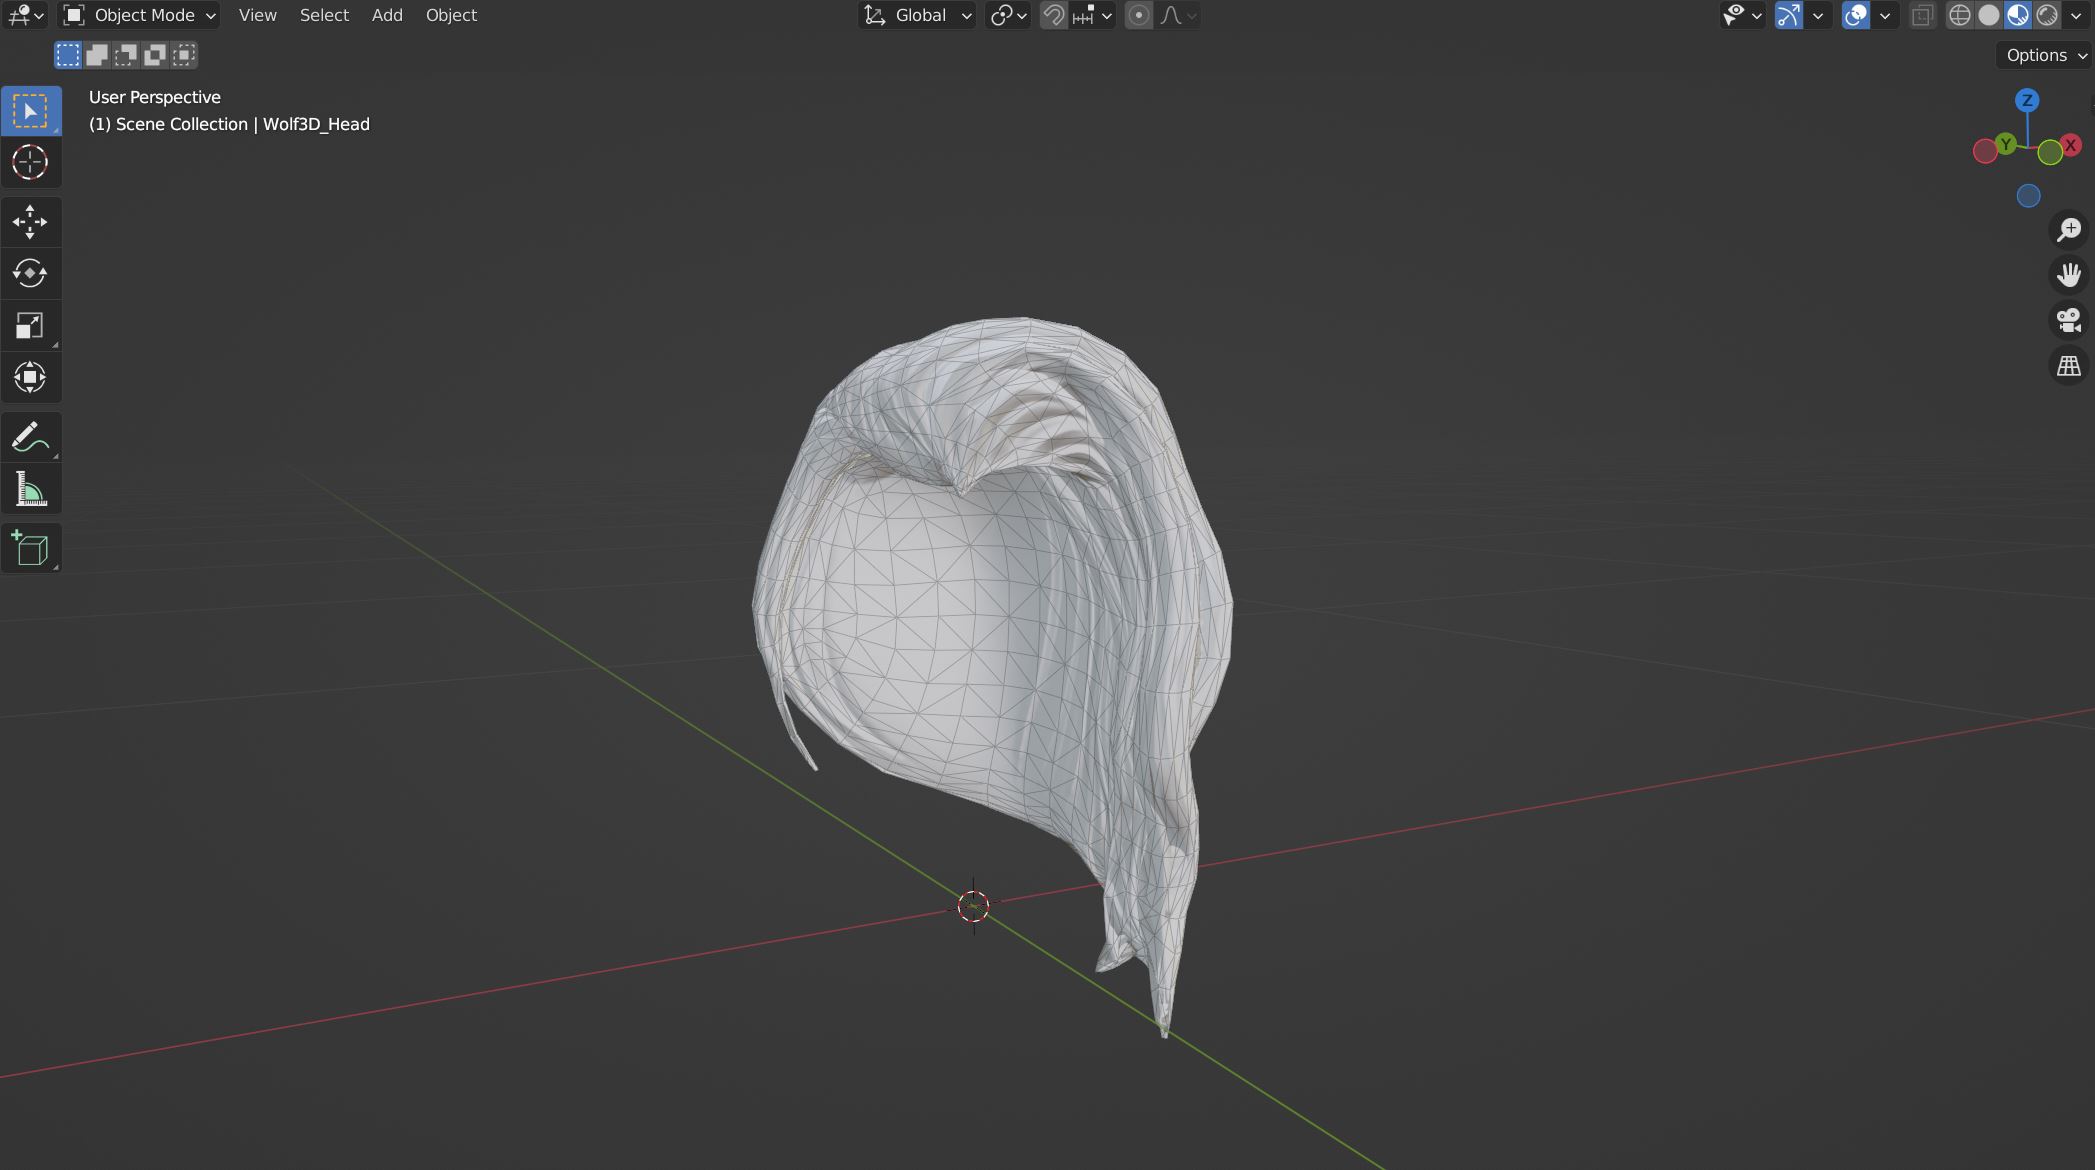Choose 'Intersect selection' mode icon

pyautogui.click(x=184, y=55)
